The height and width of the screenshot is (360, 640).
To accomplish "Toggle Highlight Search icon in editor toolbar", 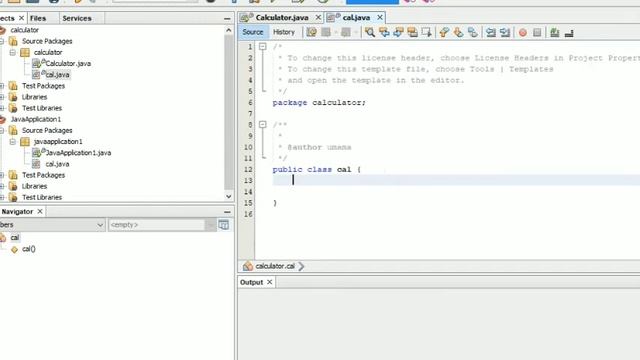I will point(412,32).
